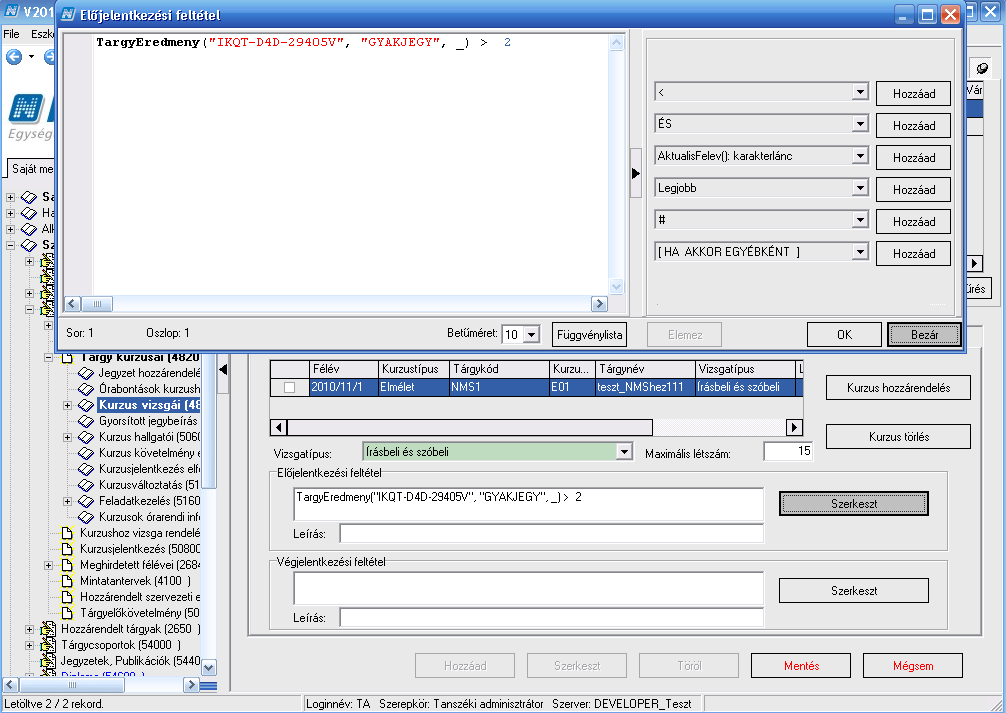Open the '#' dropdown
This screenshot has height=713, width=1006.
pyautogui.click(x=860, y=220)
